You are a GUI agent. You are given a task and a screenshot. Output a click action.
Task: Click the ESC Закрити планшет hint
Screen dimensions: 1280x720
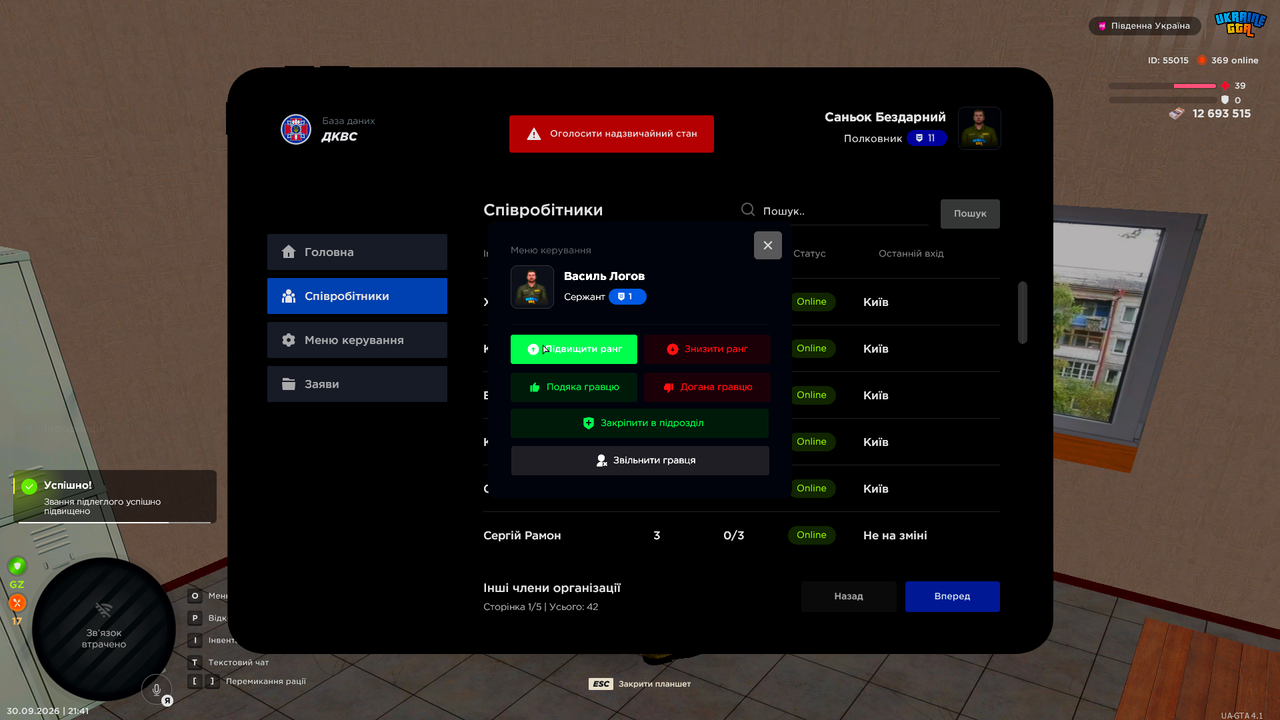pos(640,684)
